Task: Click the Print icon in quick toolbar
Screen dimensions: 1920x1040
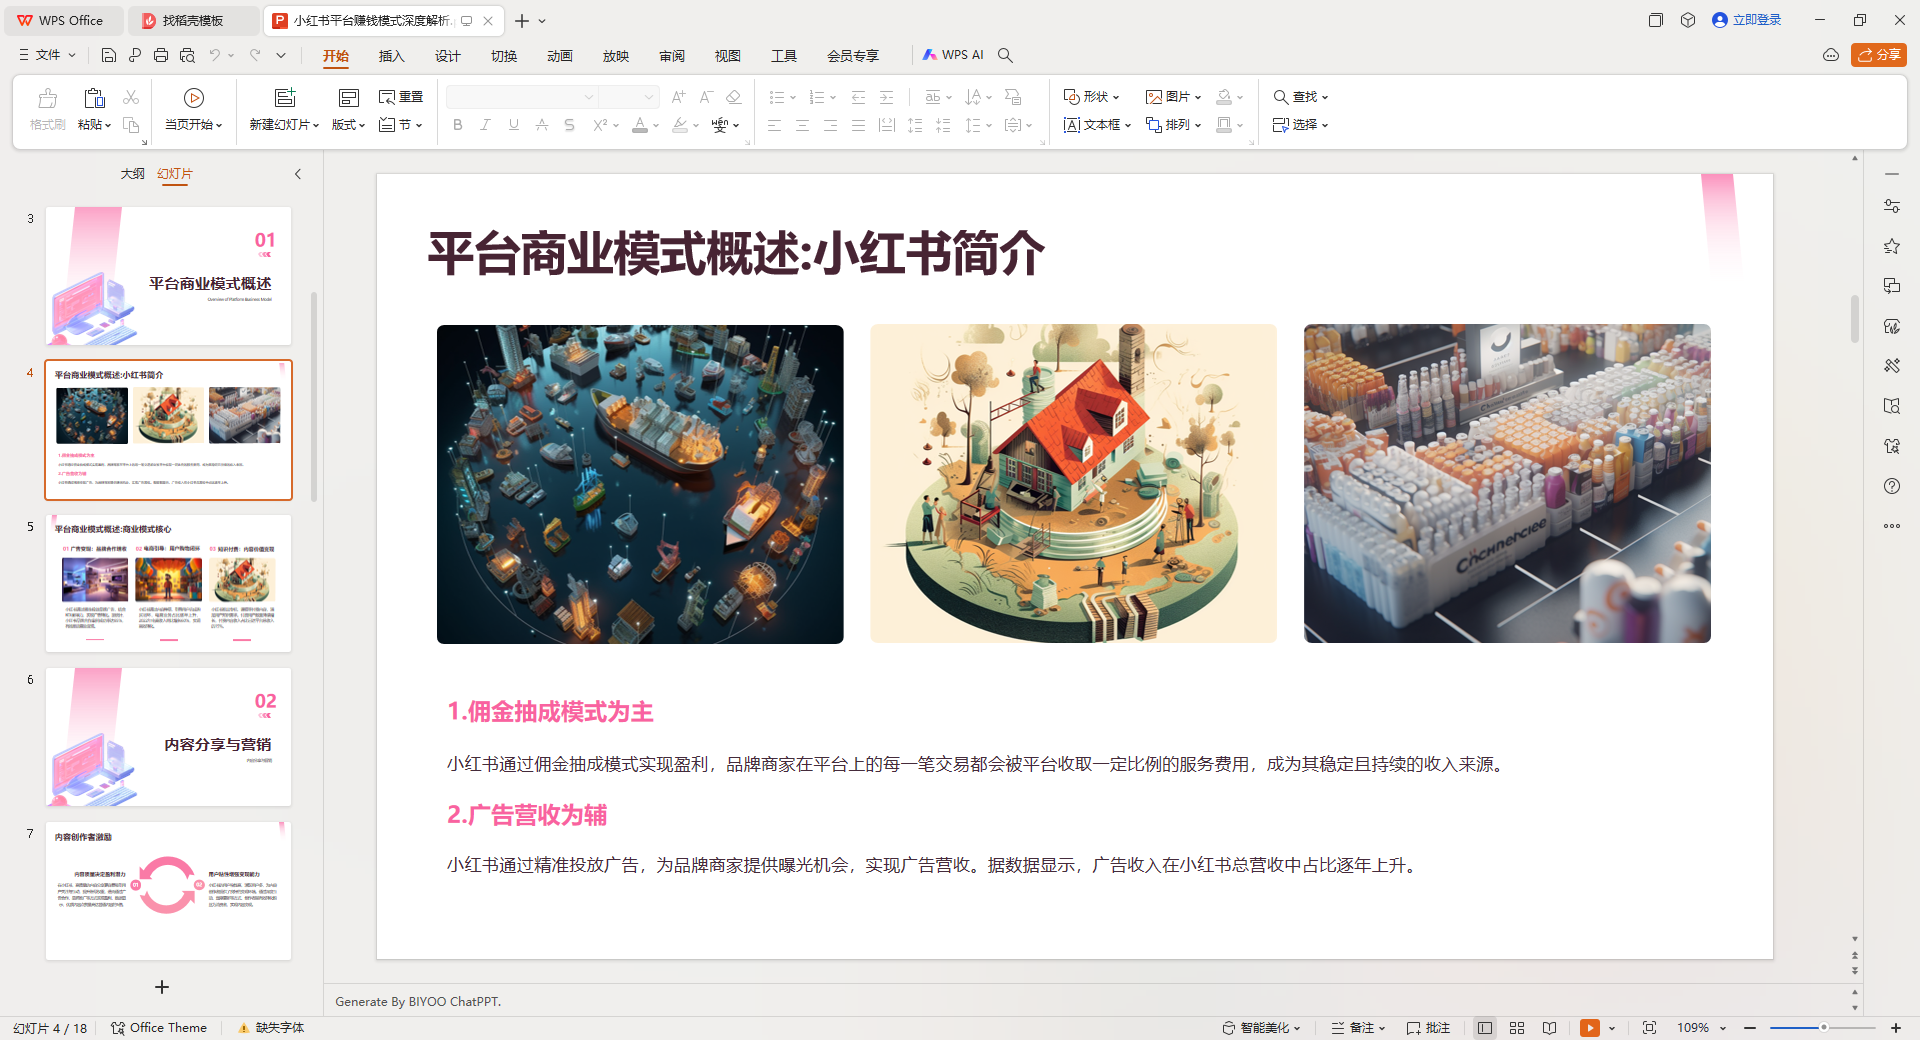Action: pyautogui.click(x=161, y=55)
